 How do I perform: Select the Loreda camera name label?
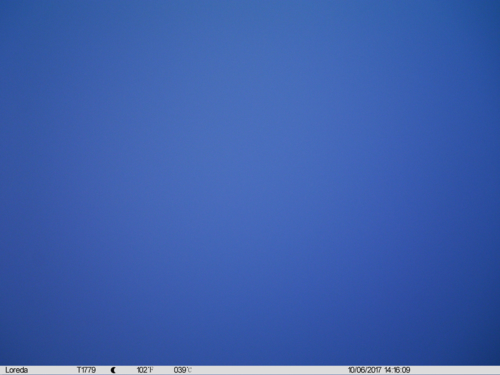tap(17, 370)
